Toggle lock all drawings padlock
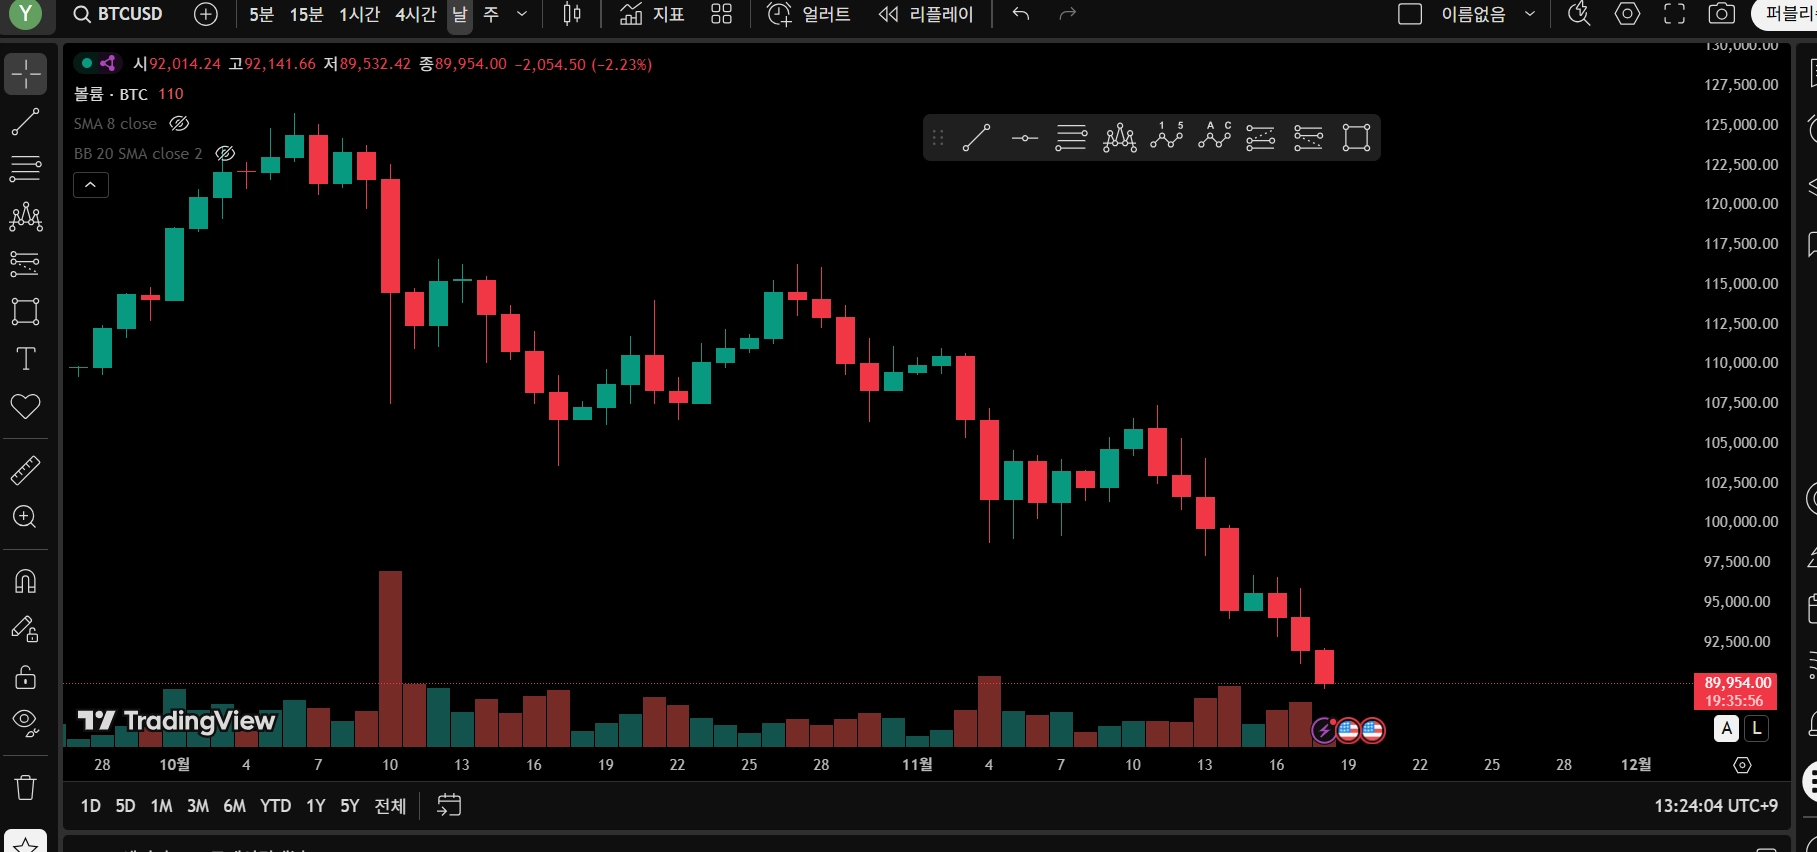The width and height of the screenshot is (1817, 852). click(25, 677)
